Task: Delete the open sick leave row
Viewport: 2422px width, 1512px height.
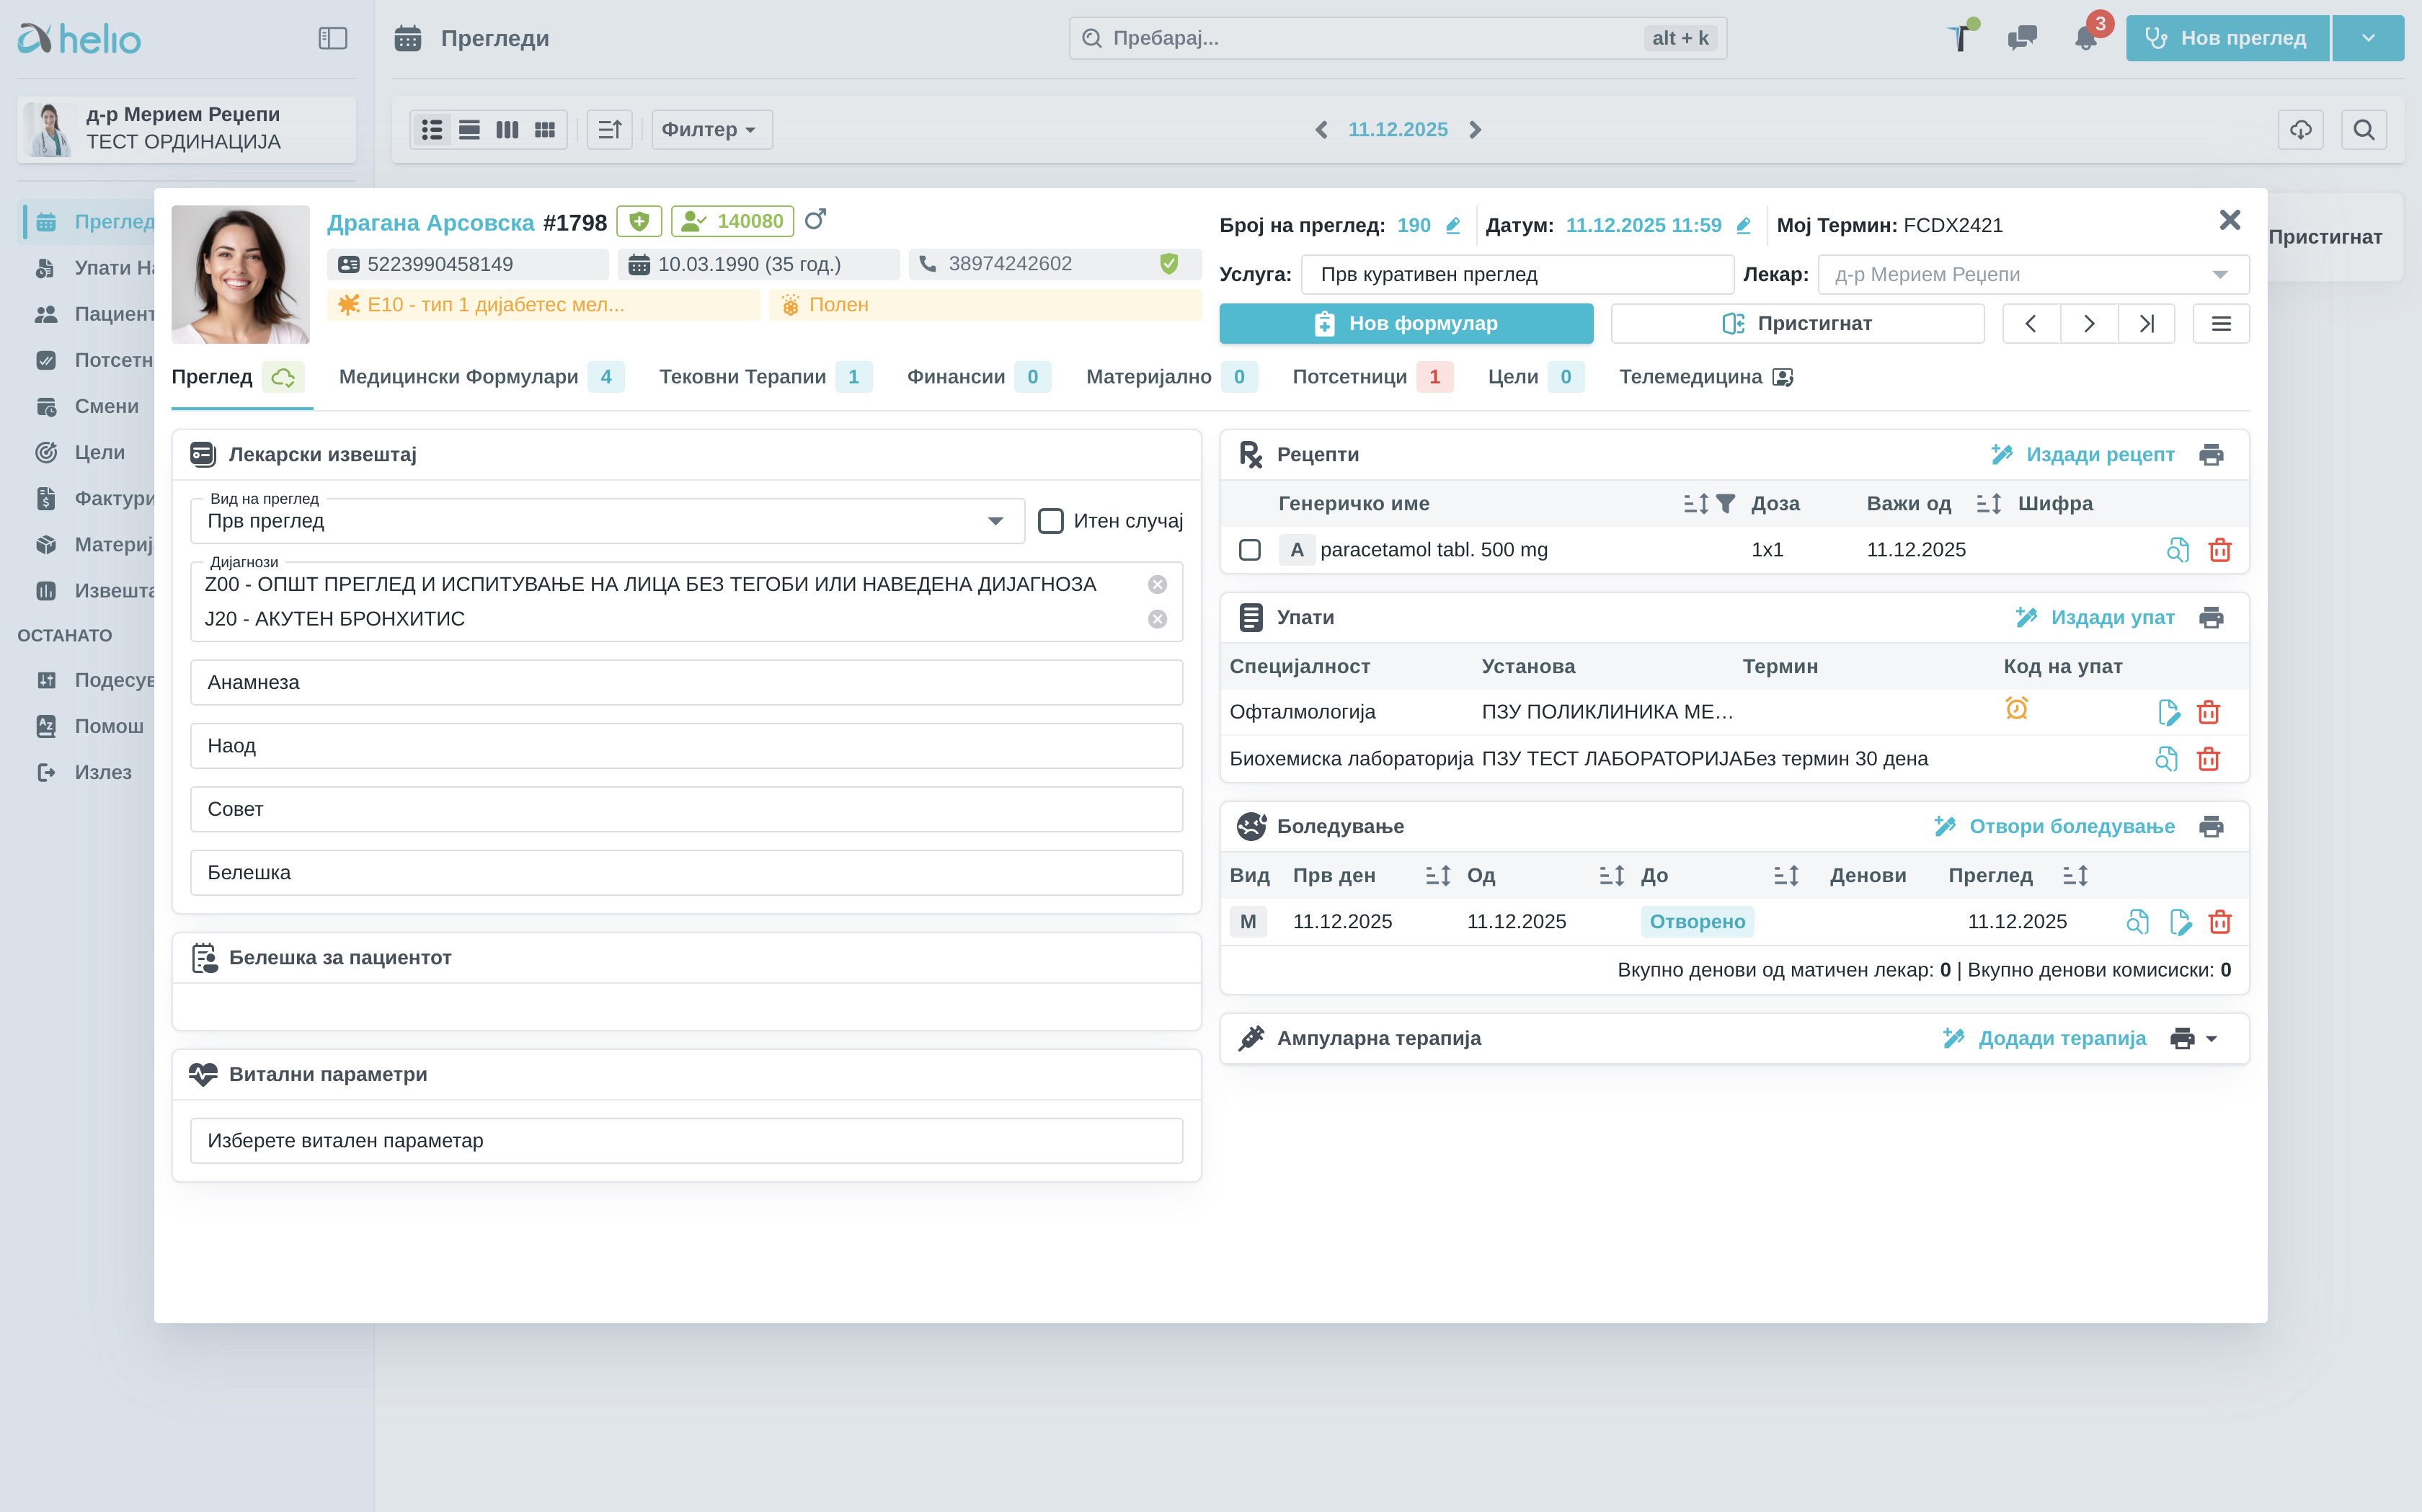Action: click(2219, 922)
